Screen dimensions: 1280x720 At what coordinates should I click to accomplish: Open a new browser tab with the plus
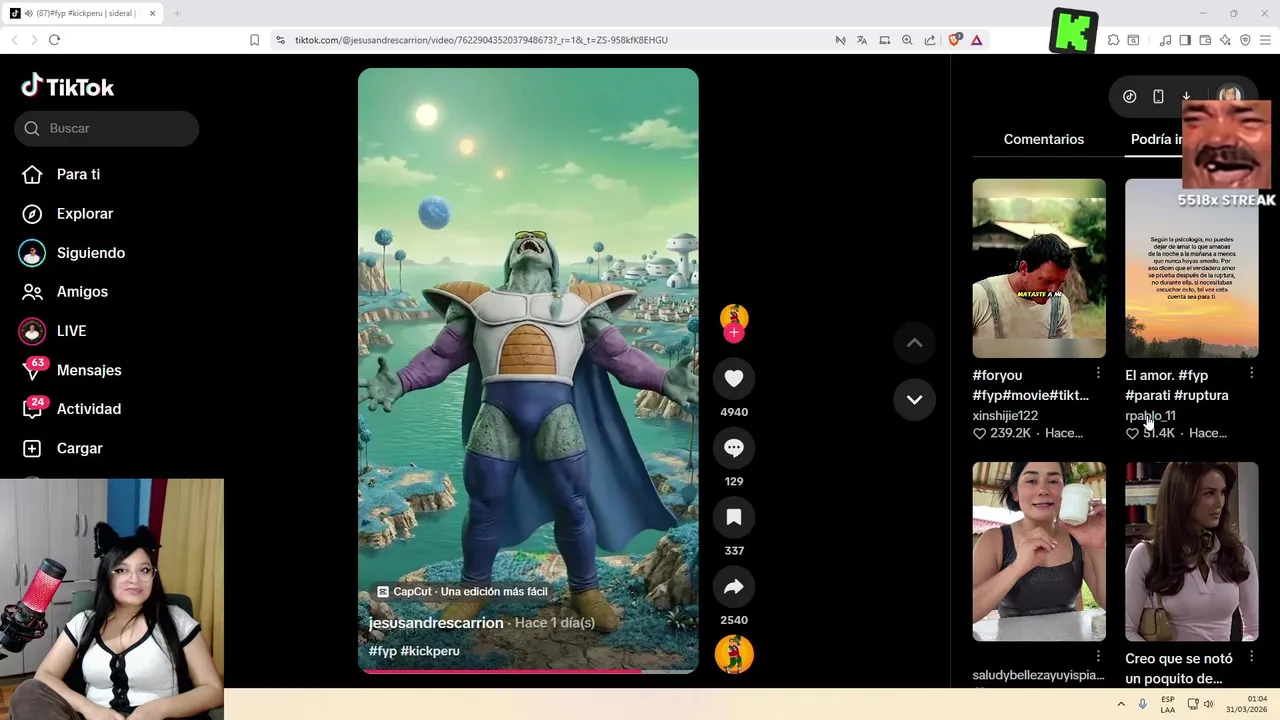[177, 13]
